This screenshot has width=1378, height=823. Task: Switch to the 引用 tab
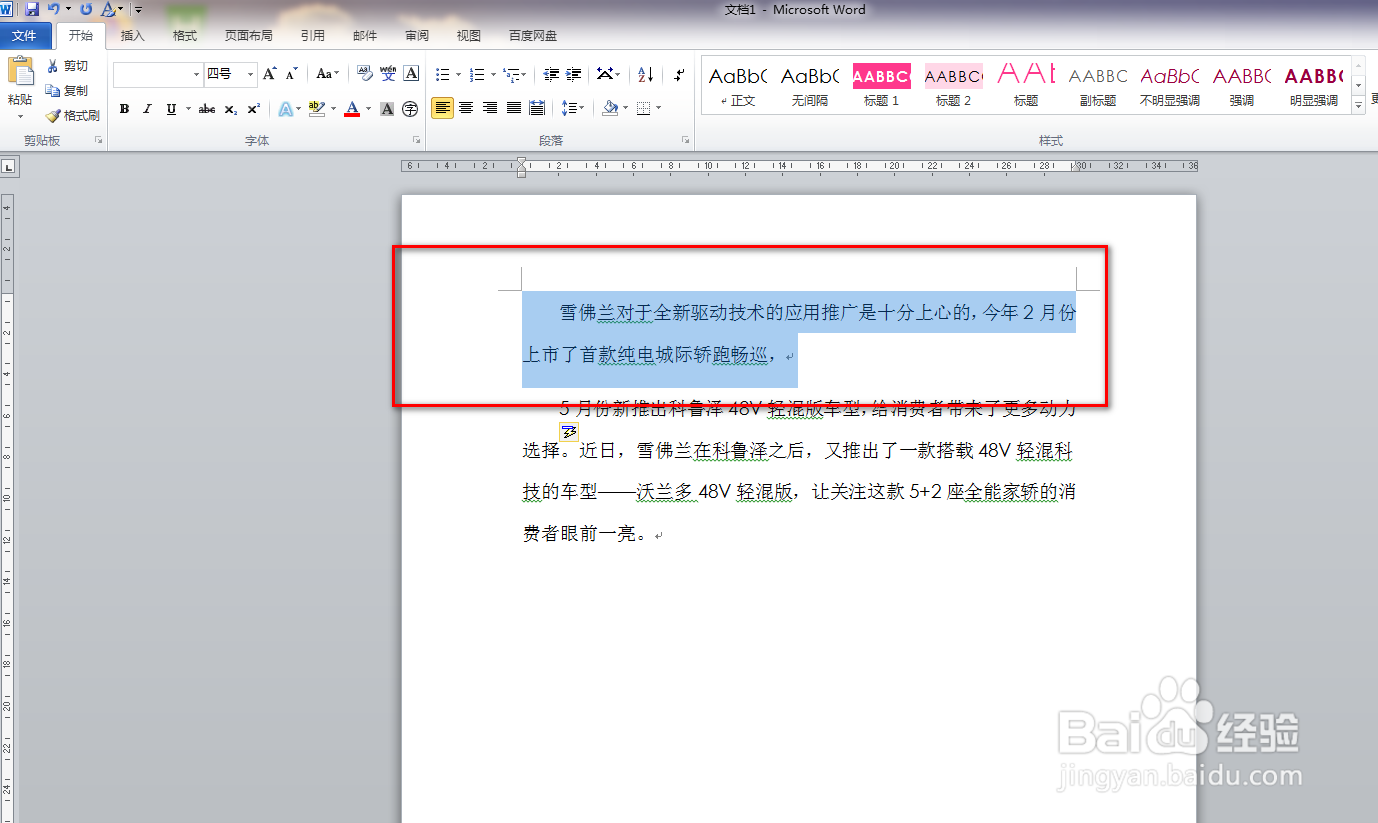click(x=313, y=36)
